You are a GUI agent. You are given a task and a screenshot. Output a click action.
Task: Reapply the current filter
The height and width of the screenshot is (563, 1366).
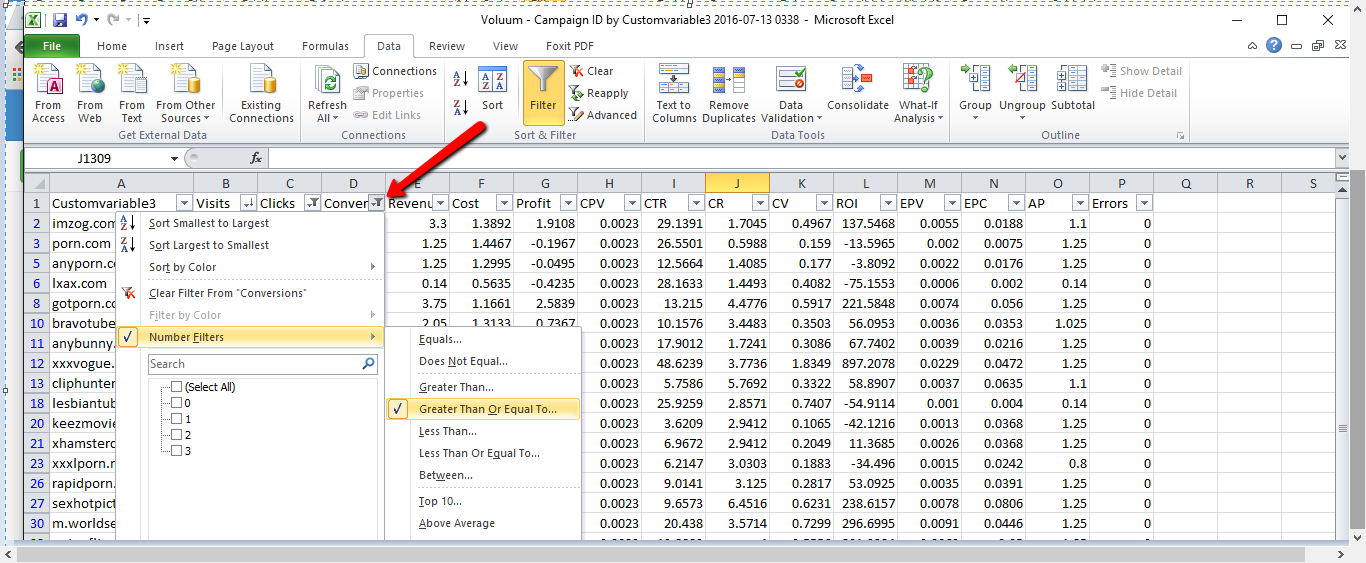(599, 93)
